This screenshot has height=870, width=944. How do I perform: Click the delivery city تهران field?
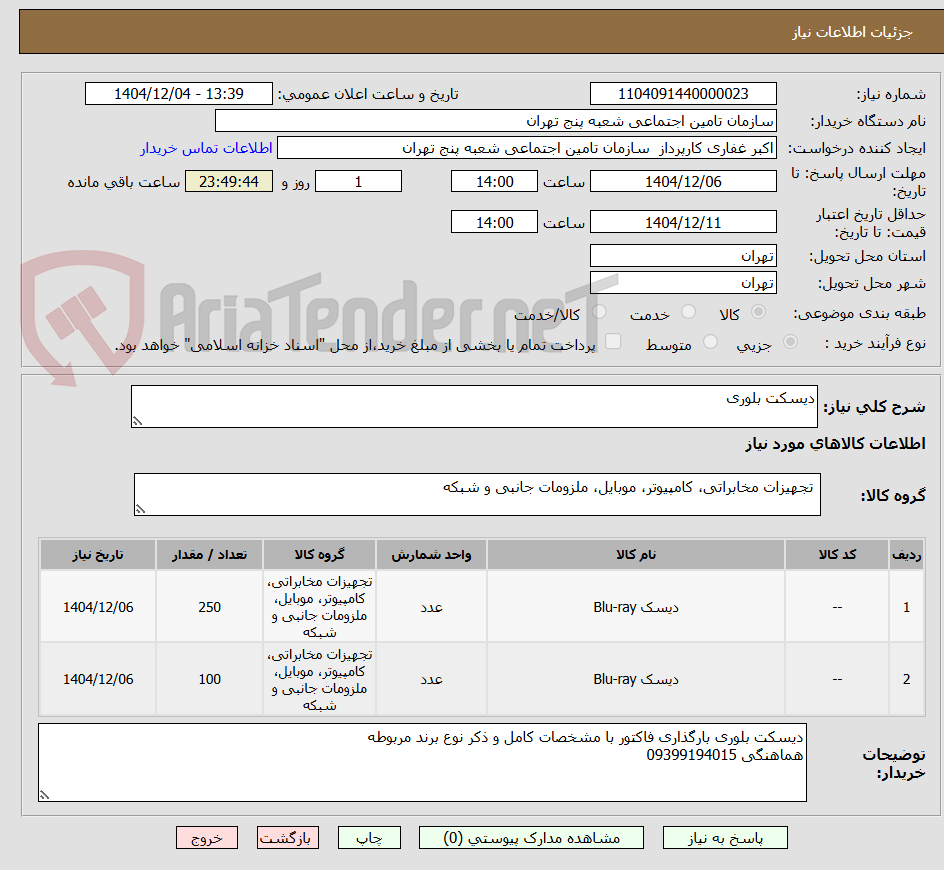click(683, 283)
